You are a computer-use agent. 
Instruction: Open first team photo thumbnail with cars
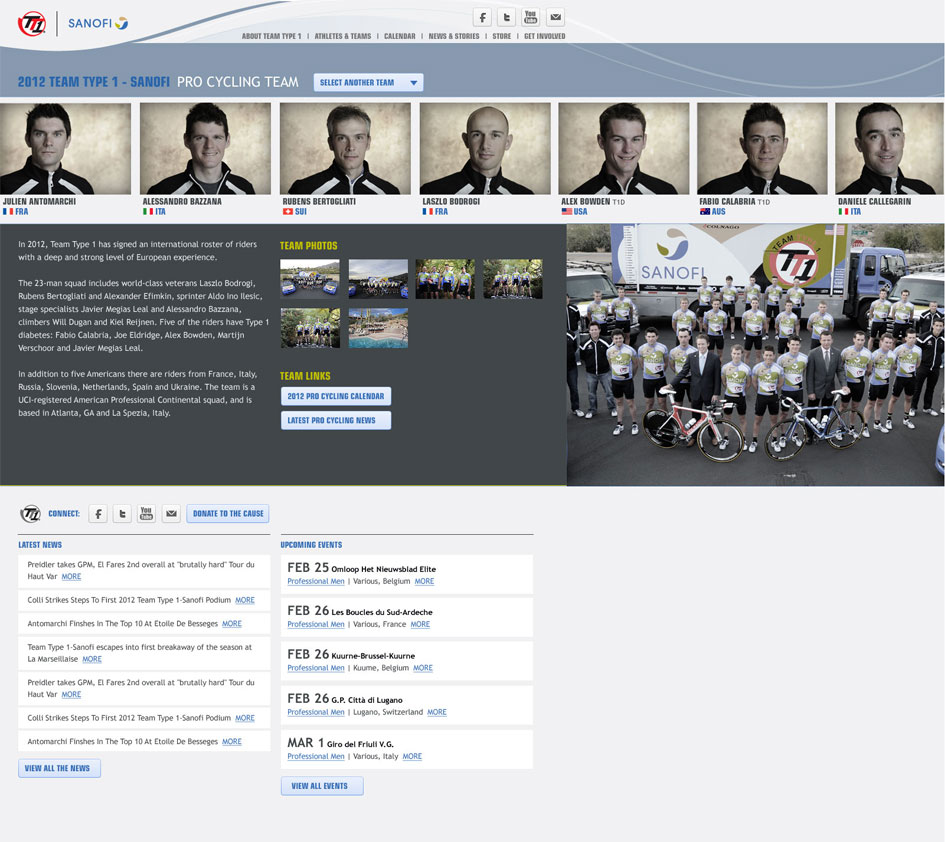[x=310, y=279]
